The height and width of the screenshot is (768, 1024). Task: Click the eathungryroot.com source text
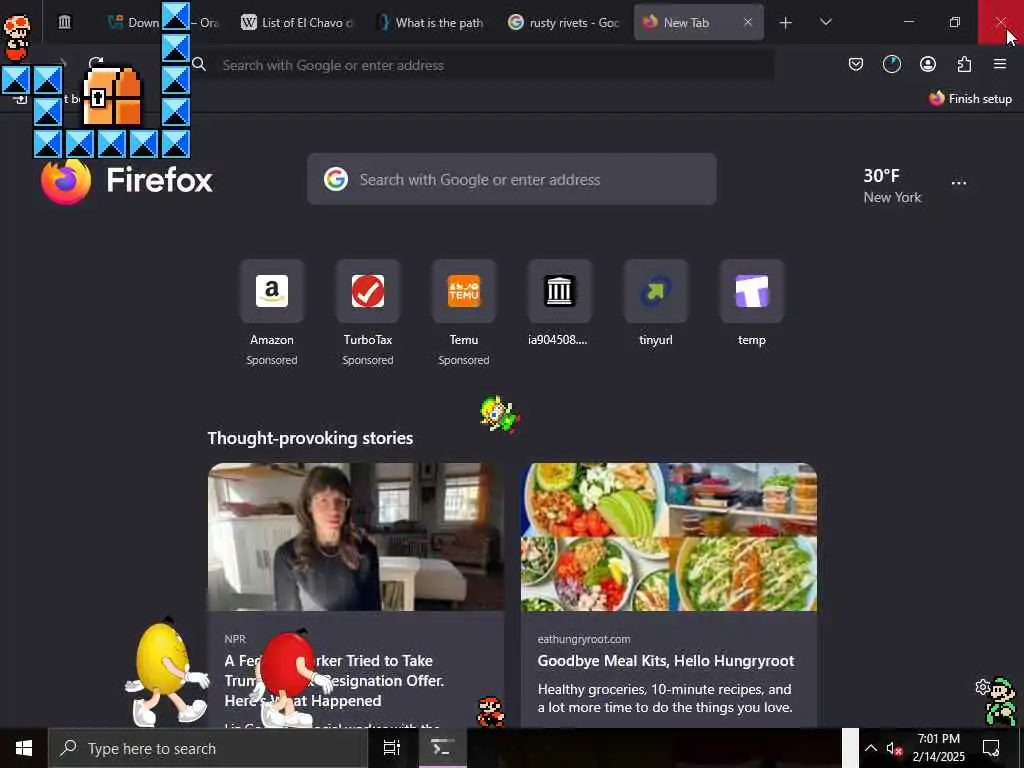pos(584,639)
